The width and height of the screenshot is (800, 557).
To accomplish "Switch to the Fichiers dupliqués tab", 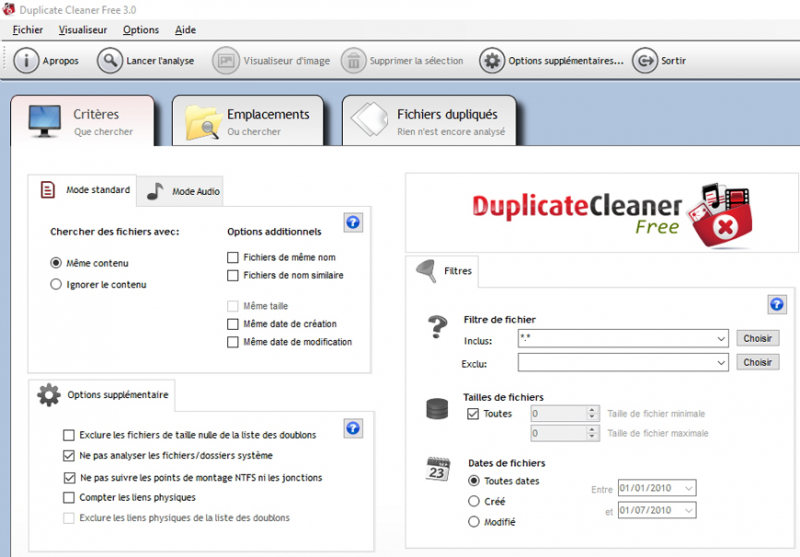I will 429,121.
